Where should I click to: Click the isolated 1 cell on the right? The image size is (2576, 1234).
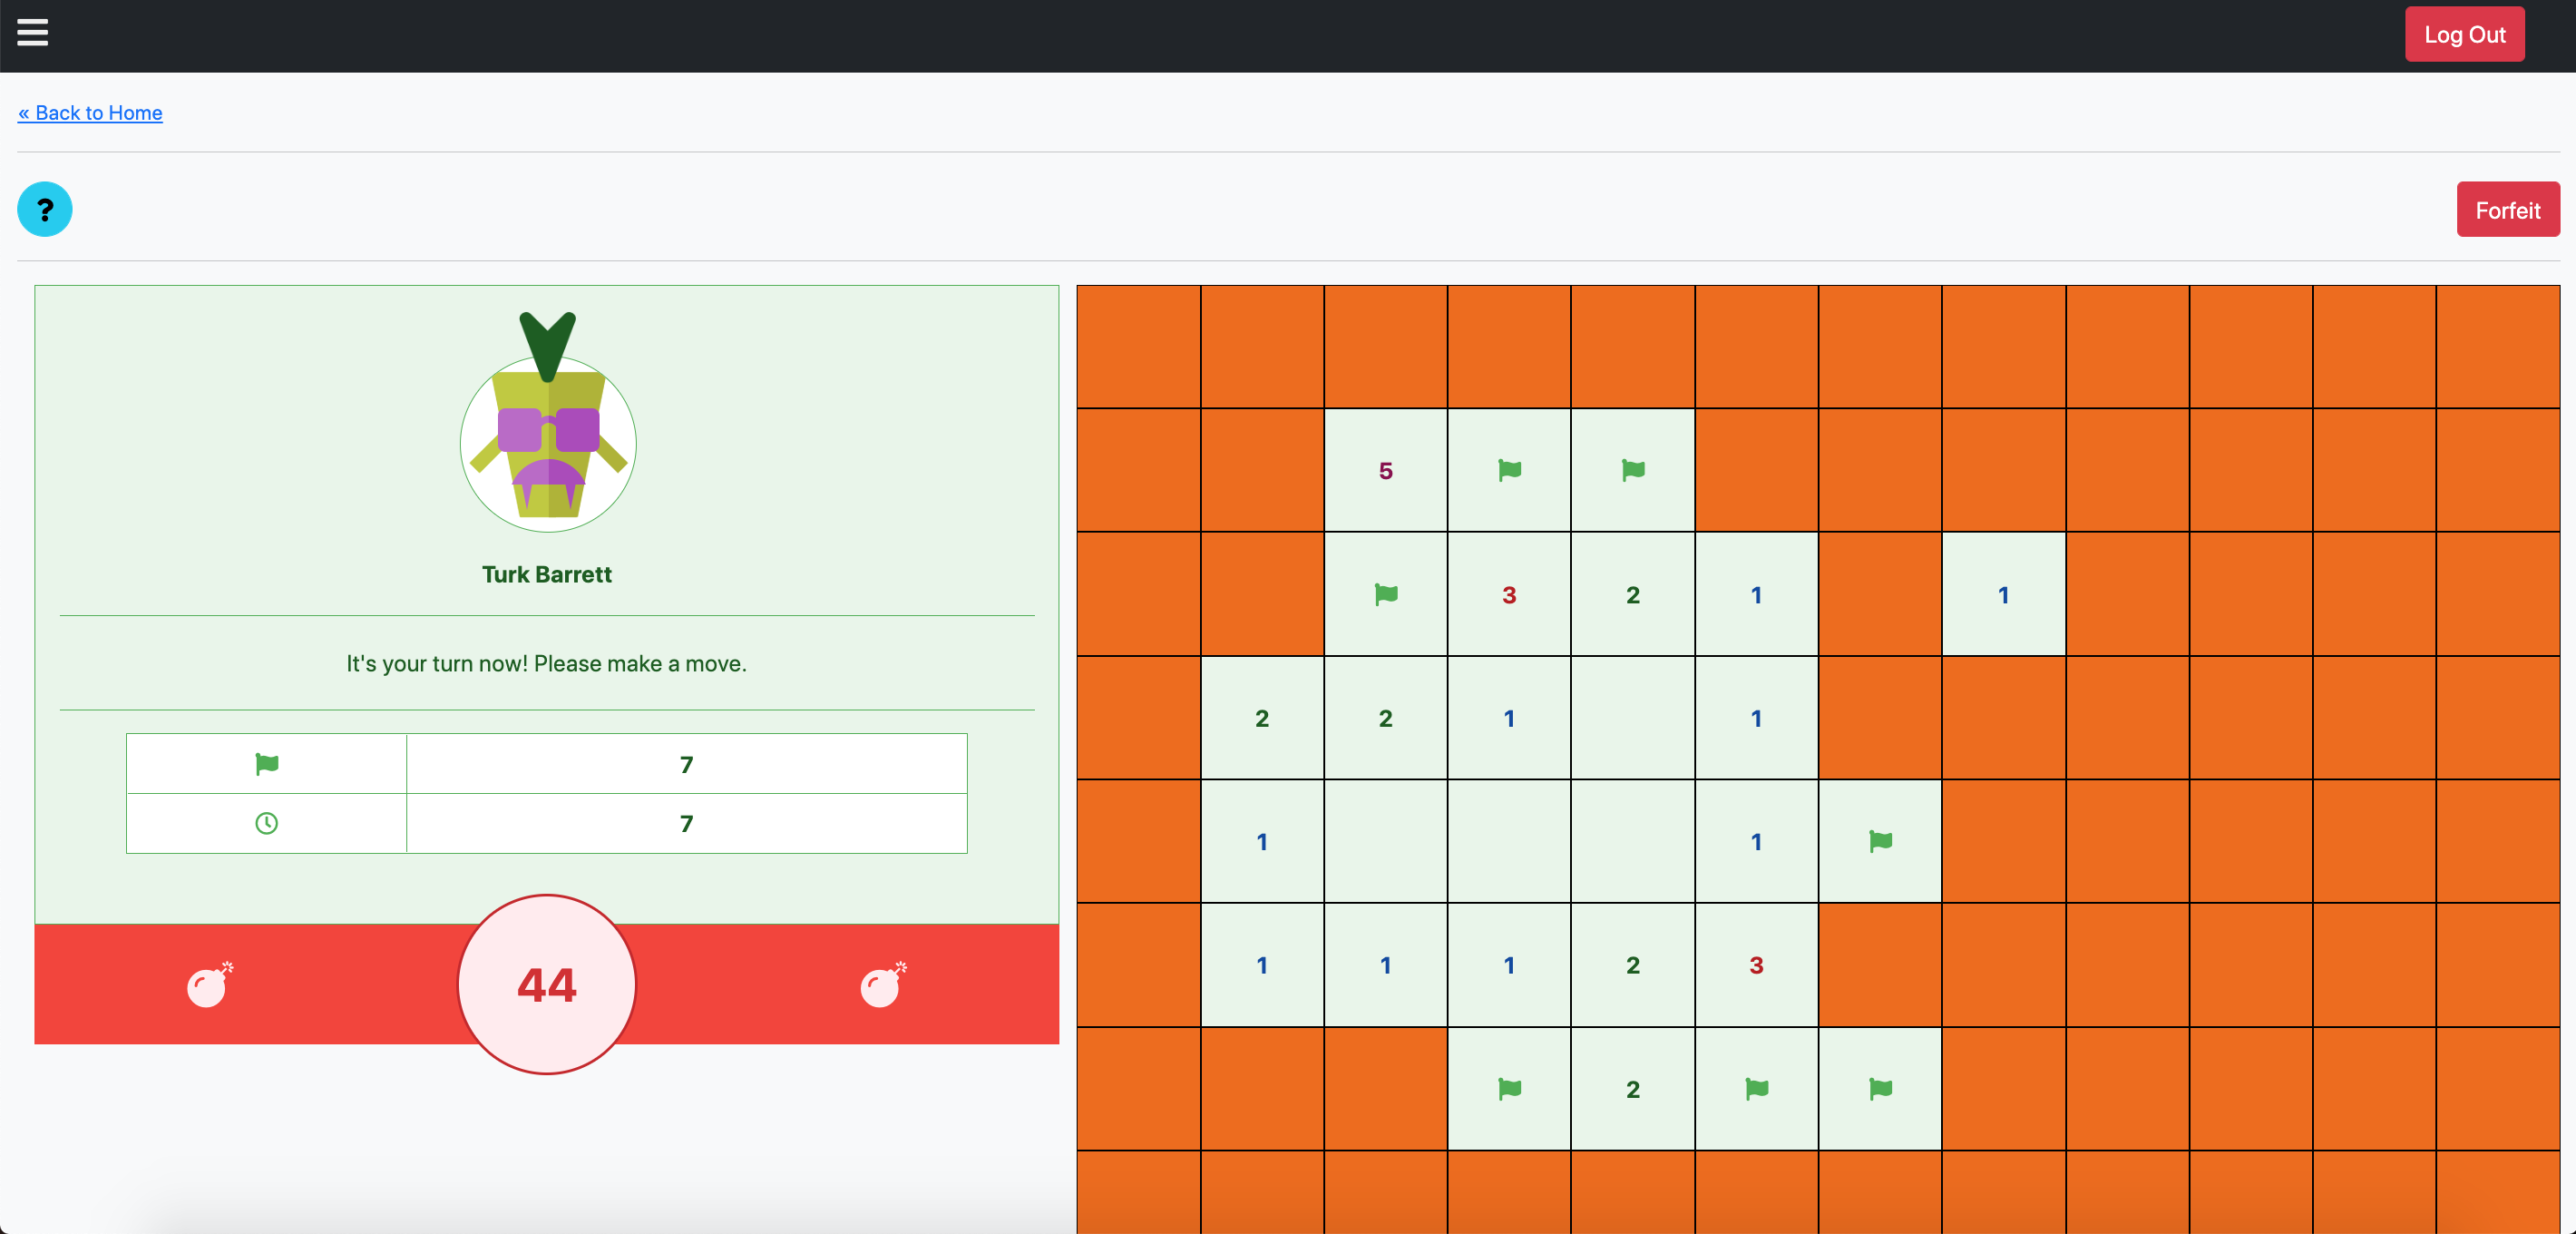tap(2003, 595)
